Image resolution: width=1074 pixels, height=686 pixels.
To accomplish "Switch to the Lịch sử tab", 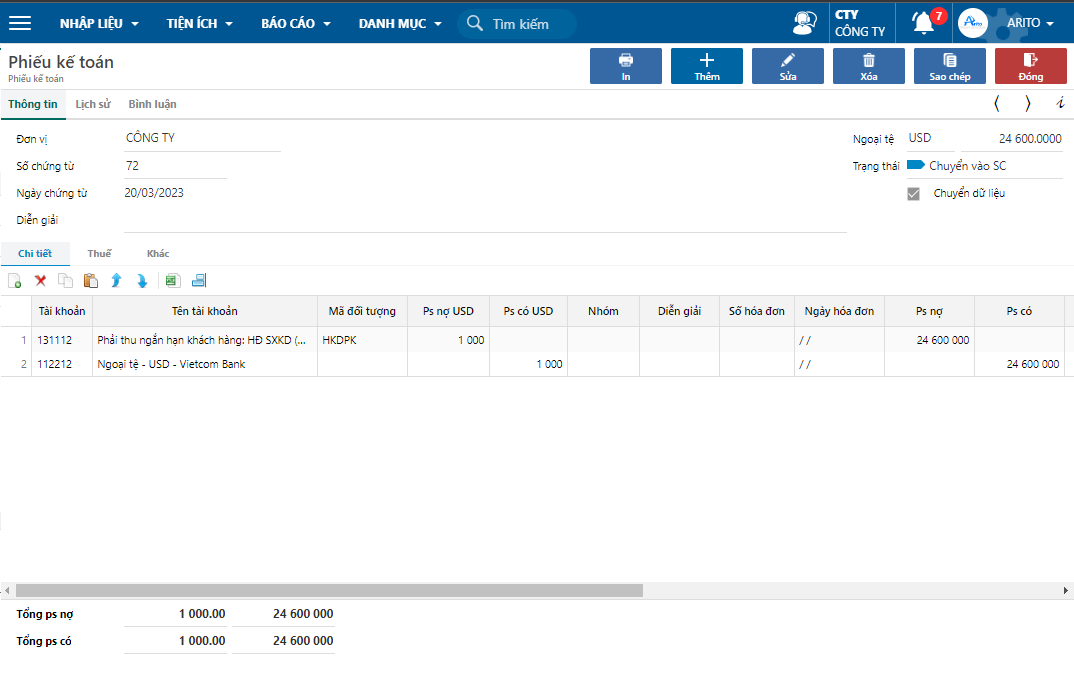I will pos(93,104).
